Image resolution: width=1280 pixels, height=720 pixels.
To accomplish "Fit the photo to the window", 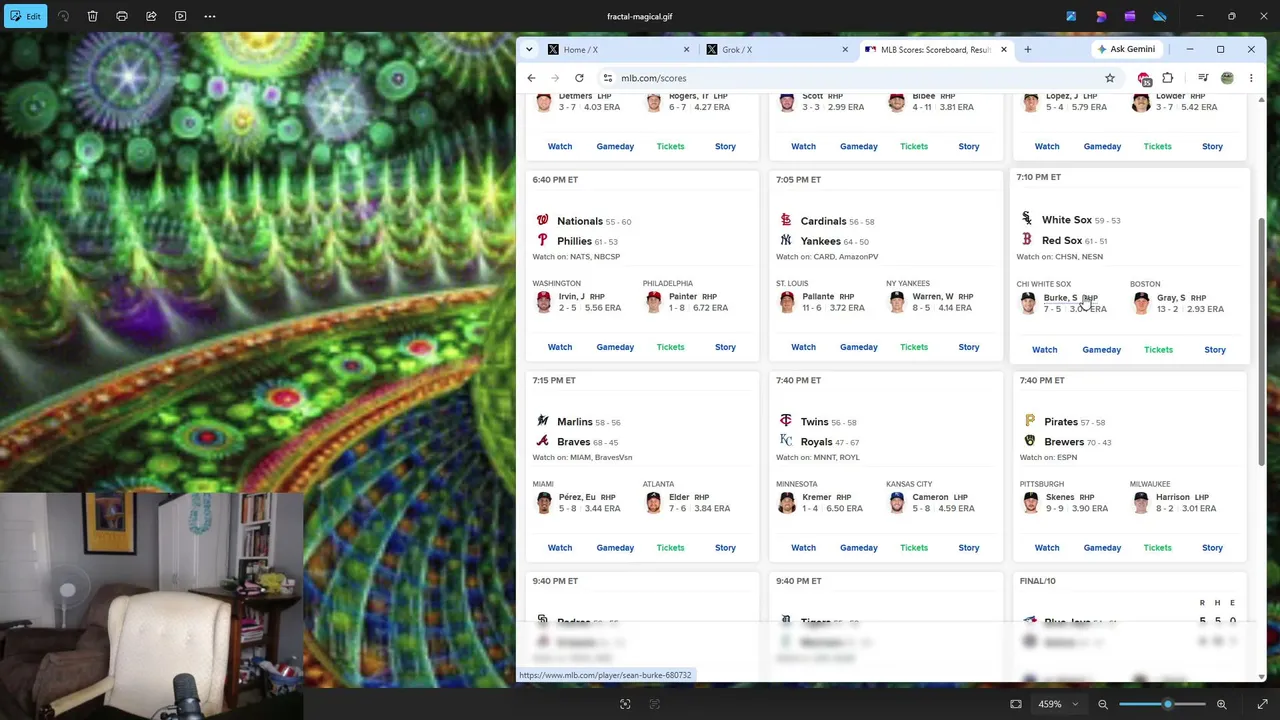I will pyautogui.click(x=1016, y=704).
